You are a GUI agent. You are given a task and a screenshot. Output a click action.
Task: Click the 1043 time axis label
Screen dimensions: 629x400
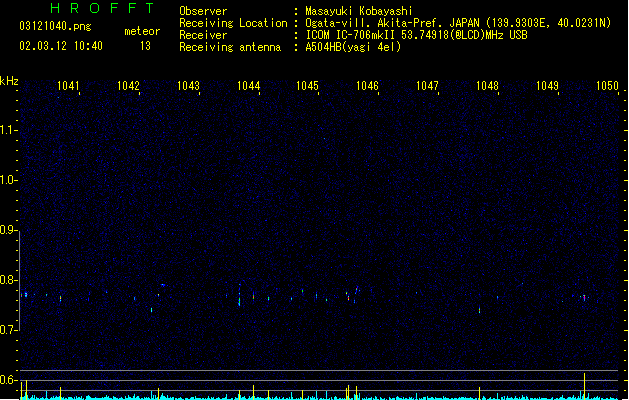click(x=188, y=86)
